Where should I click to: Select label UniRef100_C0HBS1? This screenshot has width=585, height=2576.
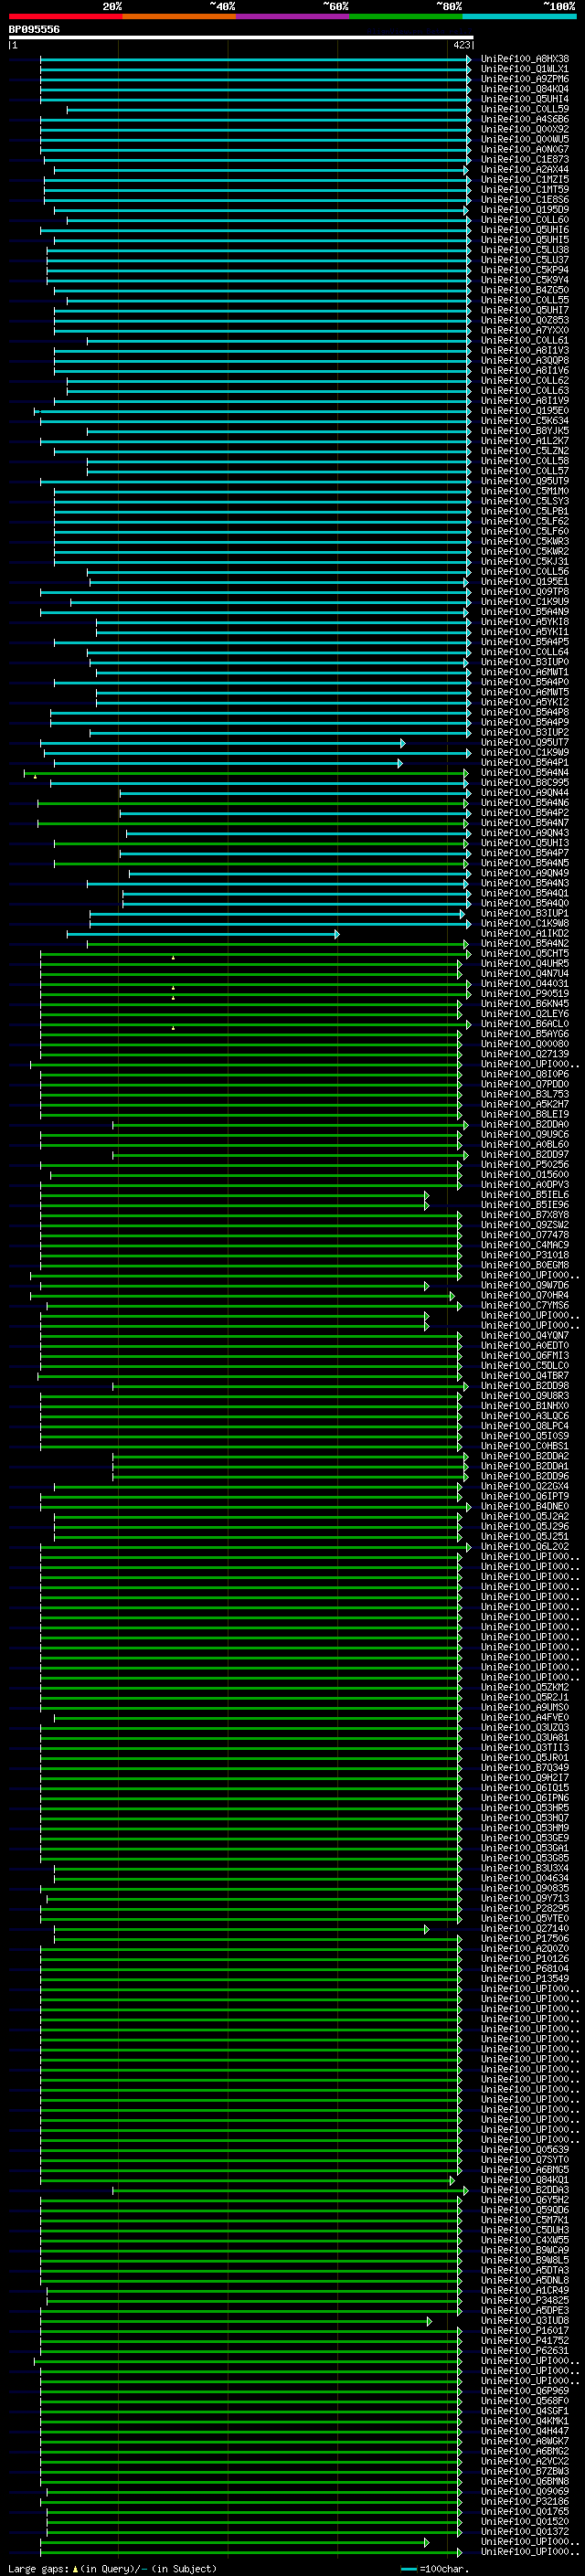pyautogui.click(x=524, y=1447)
